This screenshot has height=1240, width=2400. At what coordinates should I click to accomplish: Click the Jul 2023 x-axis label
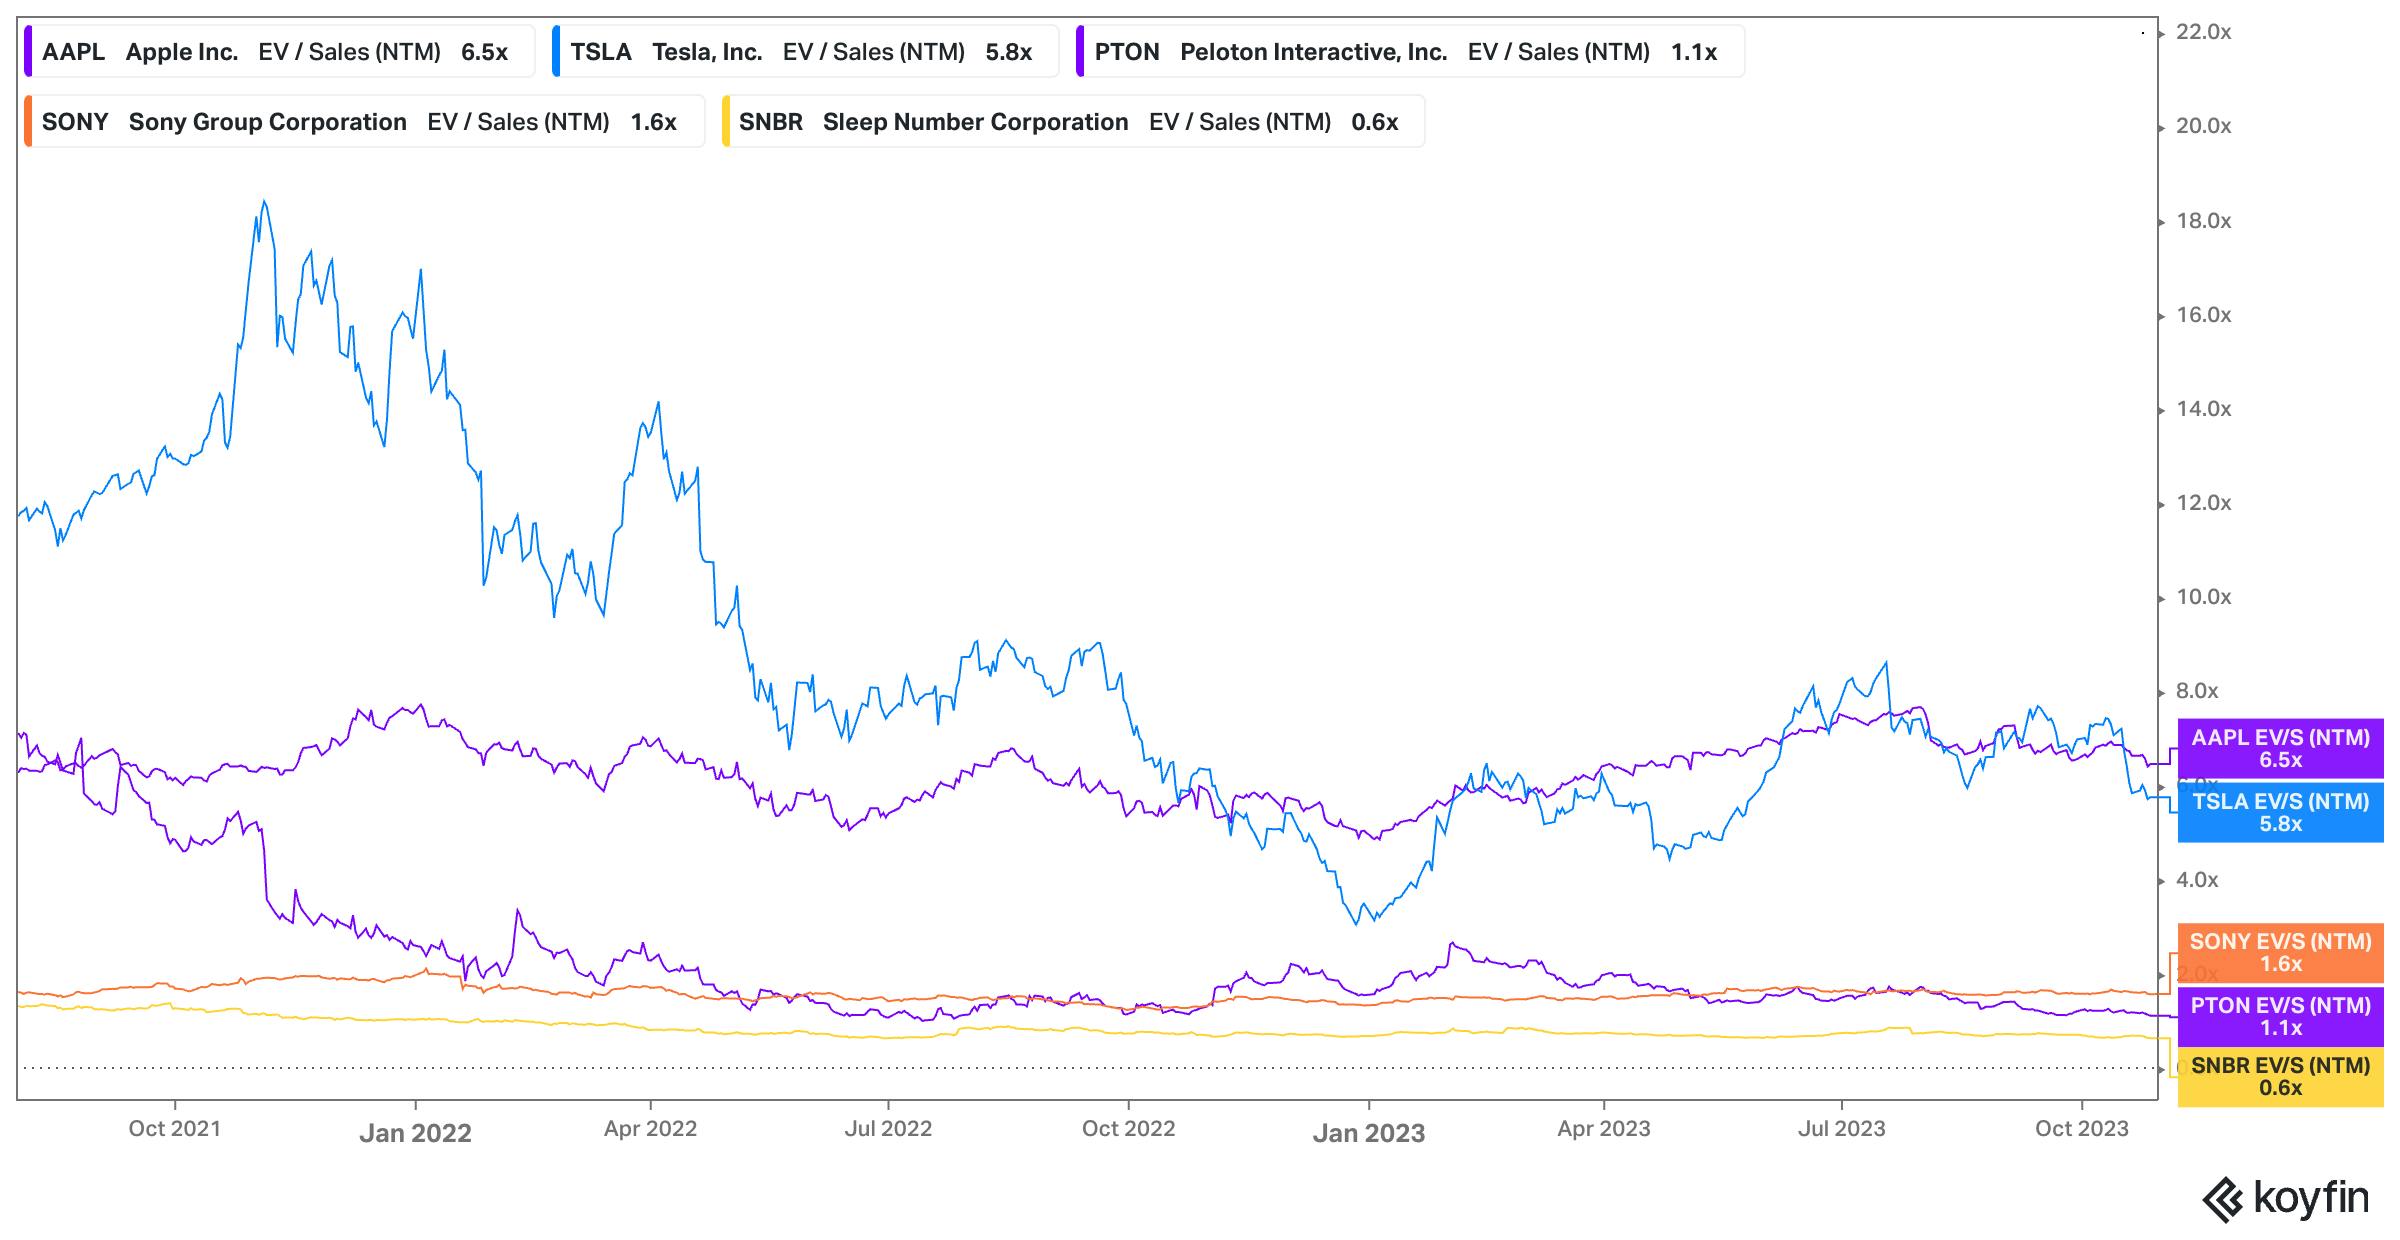1841,1129
